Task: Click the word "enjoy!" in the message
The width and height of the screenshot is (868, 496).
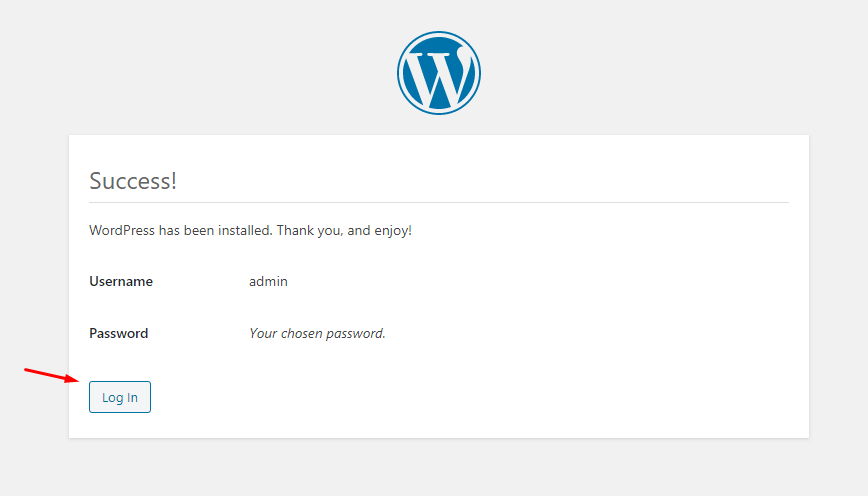Action: 391,230
